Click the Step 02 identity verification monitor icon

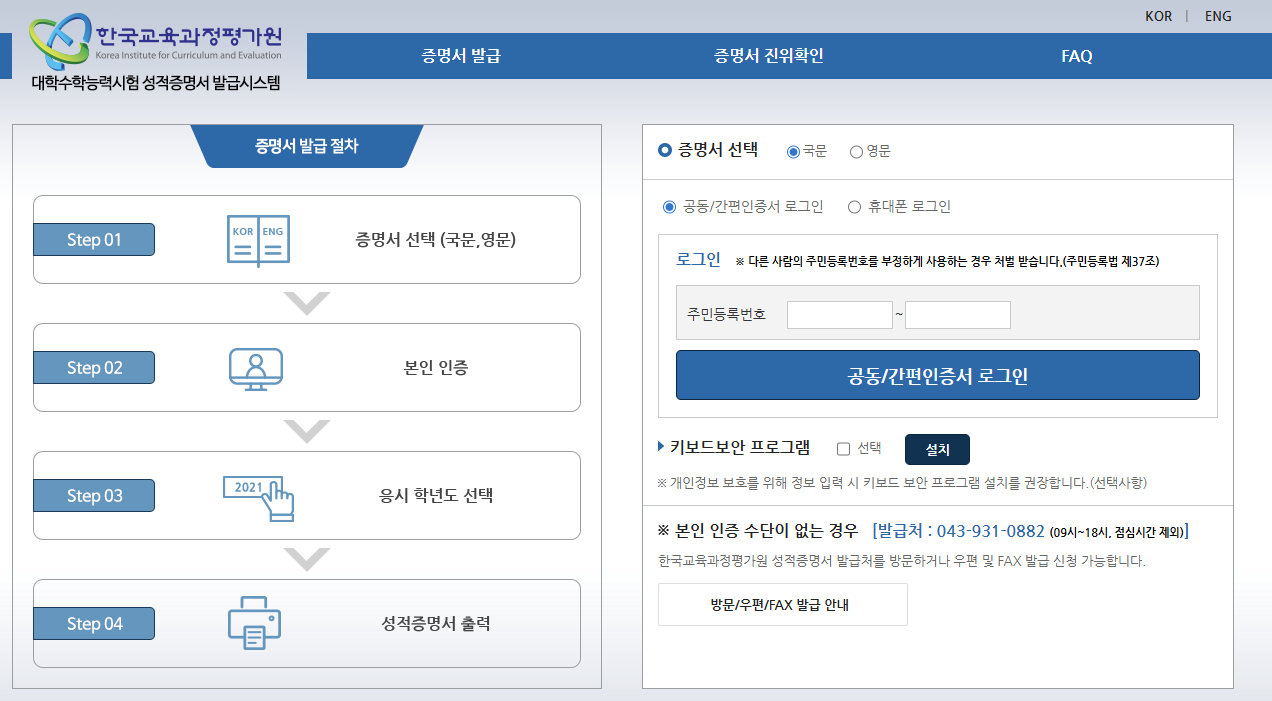258,367
